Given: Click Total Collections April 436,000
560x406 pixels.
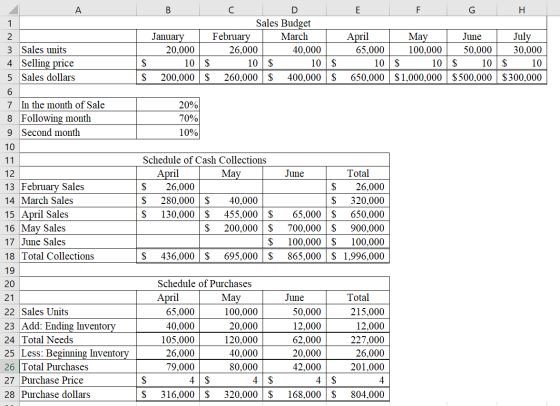Looking at the screenshot, I should tap(168, 256).
